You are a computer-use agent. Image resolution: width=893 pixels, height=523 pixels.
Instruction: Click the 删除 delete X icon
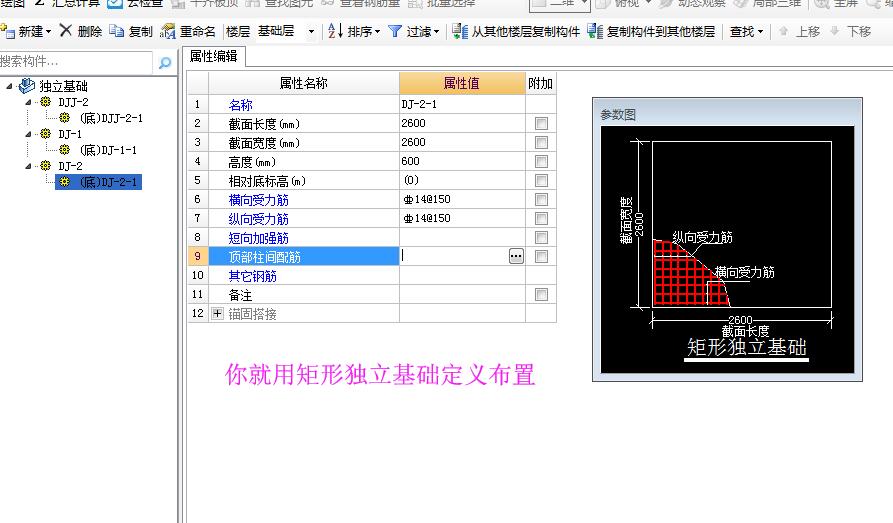coord(66,31)
